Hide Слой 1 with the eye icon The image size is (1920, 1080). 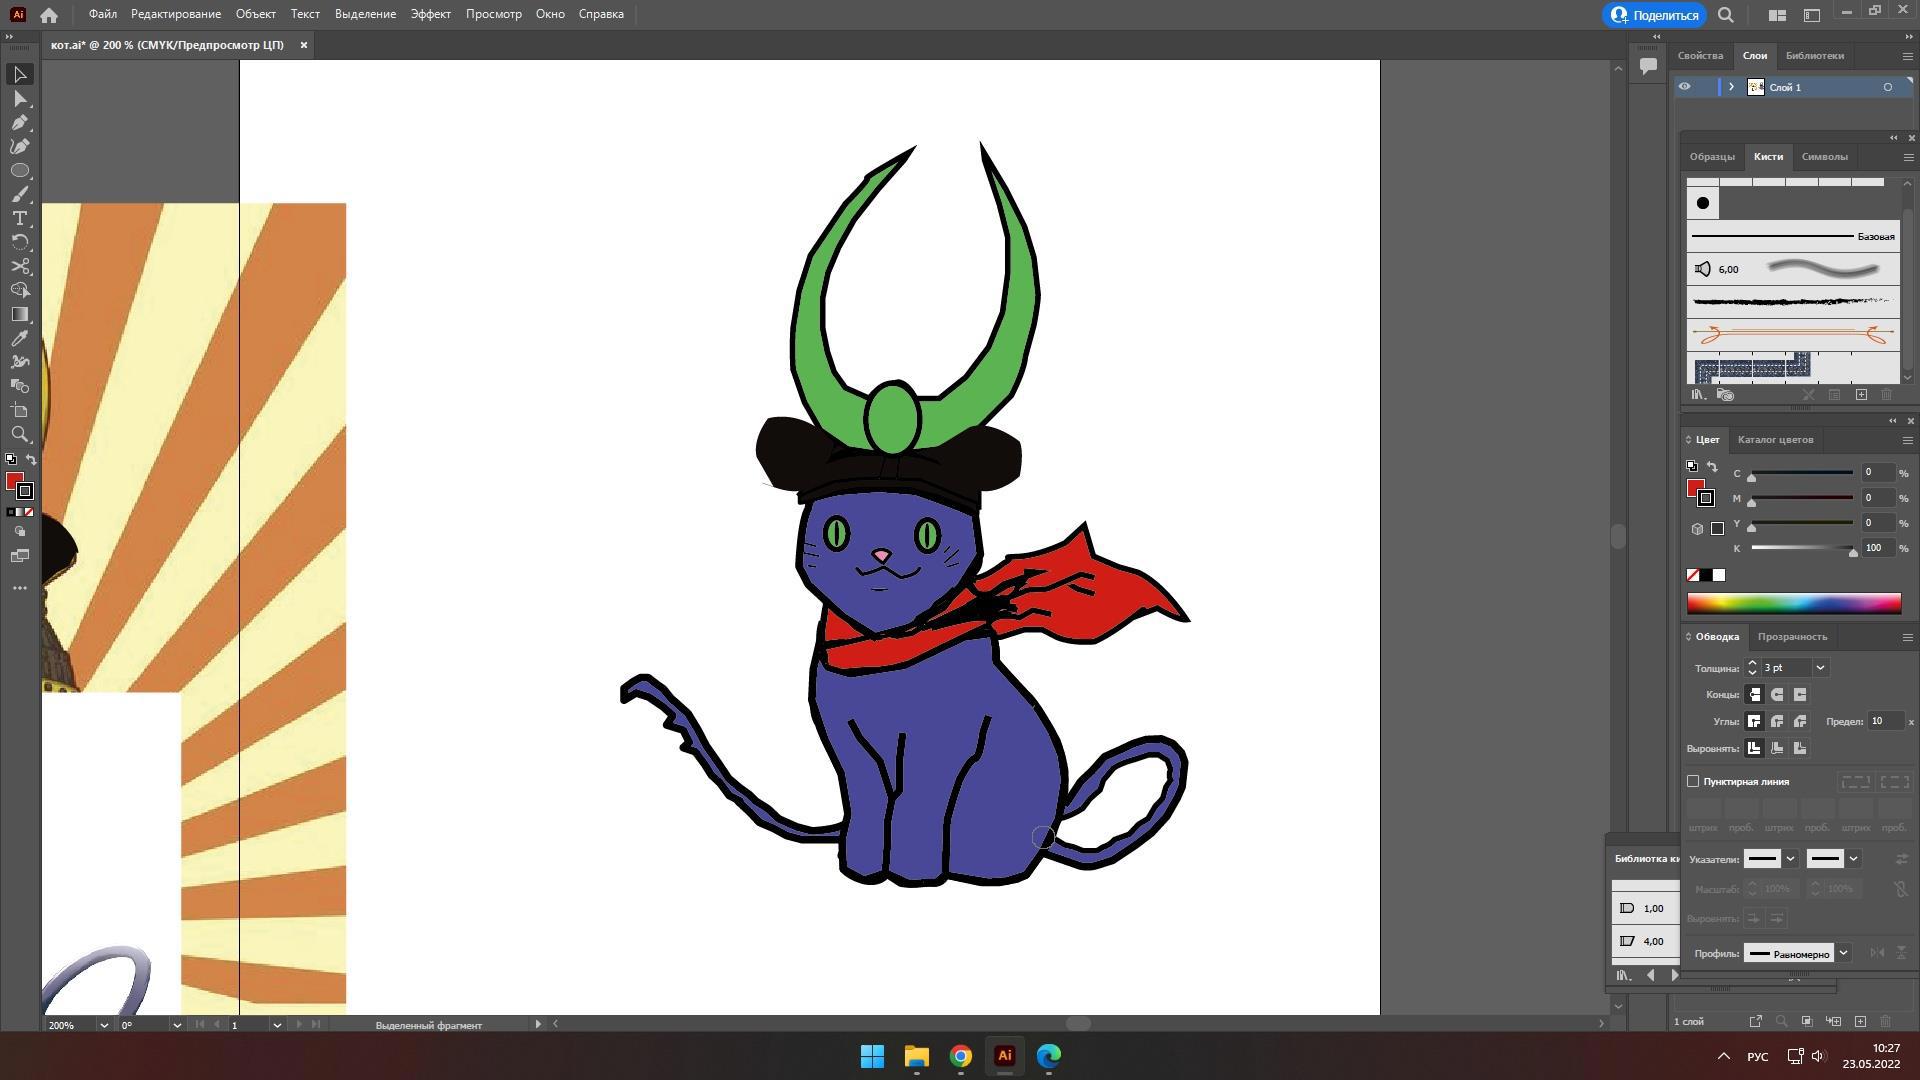pyautogui.click(x=1684, y=87)
